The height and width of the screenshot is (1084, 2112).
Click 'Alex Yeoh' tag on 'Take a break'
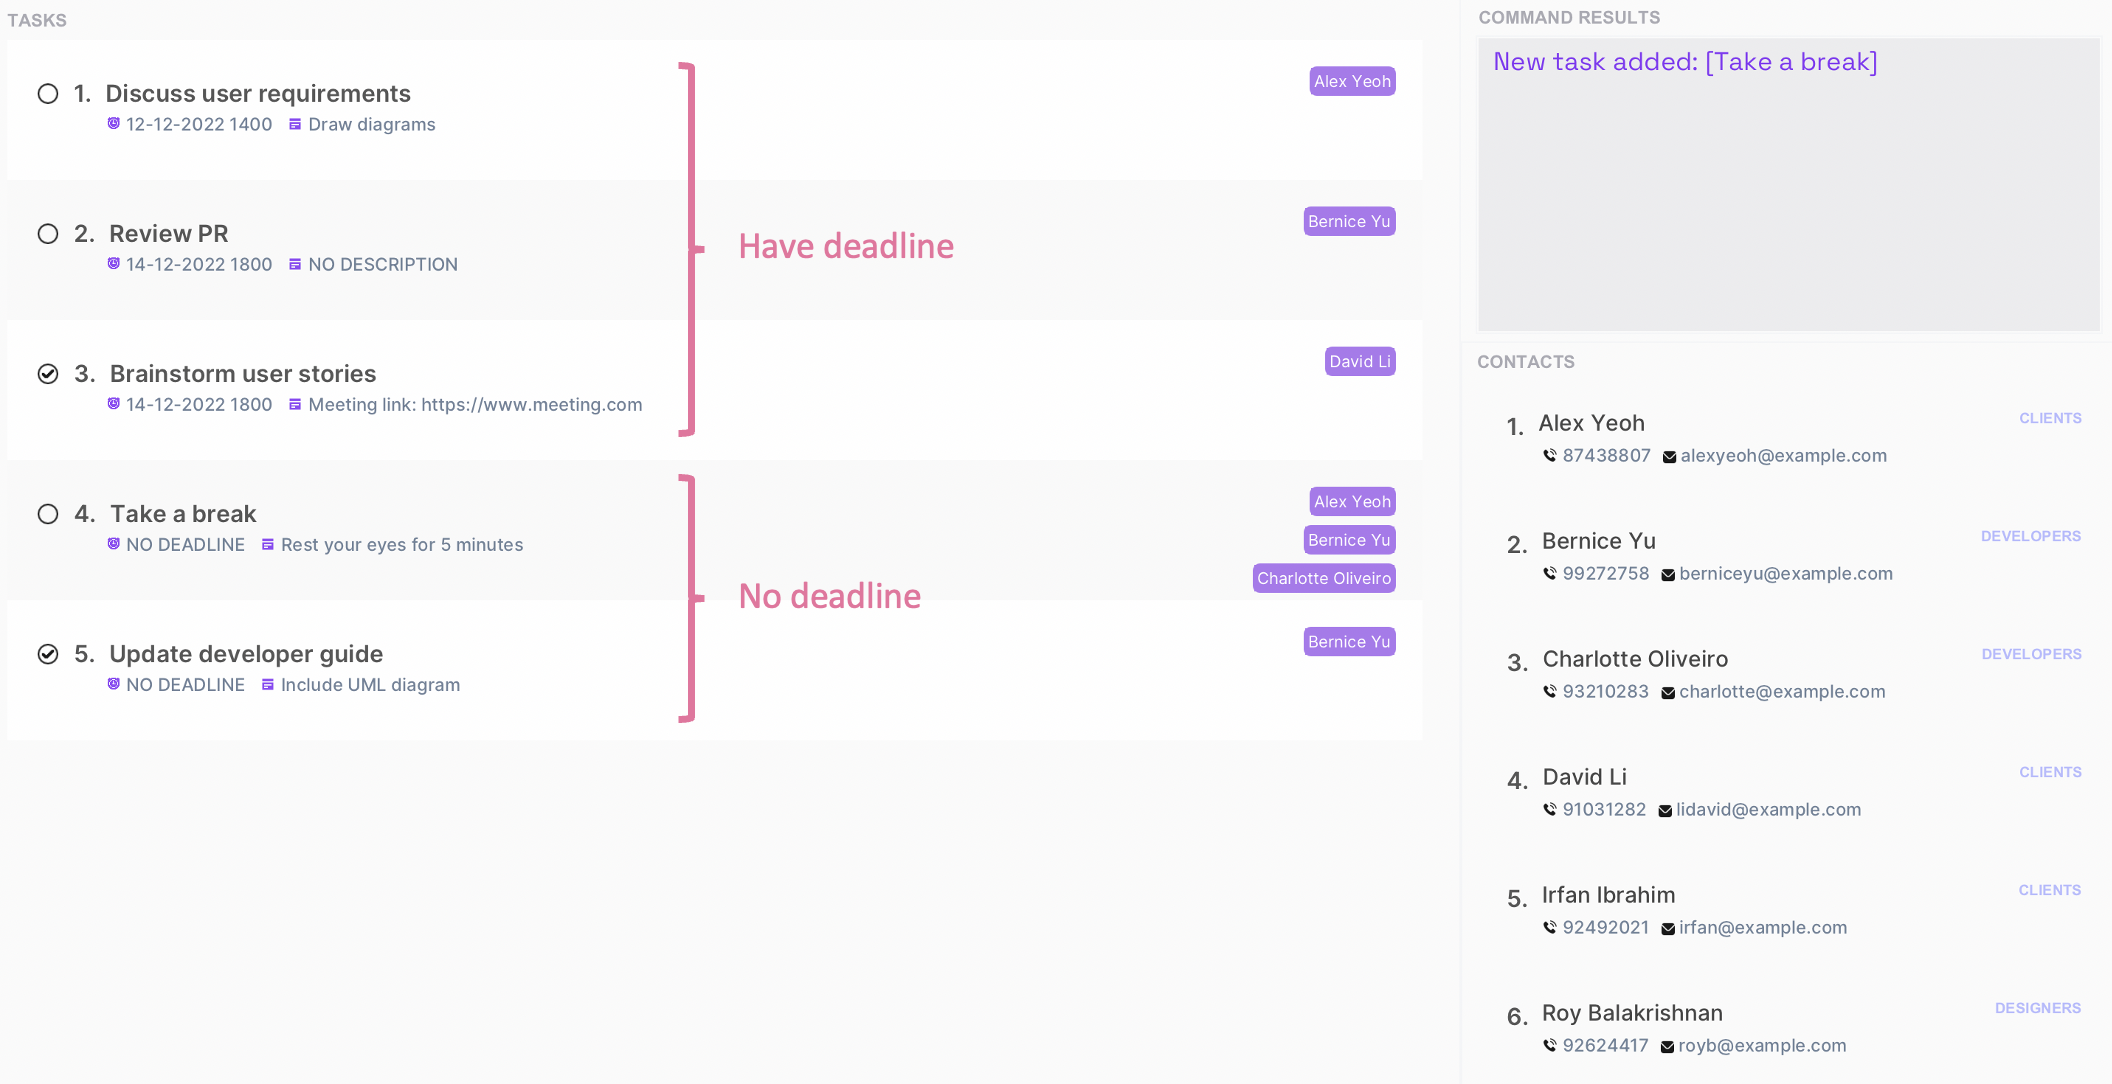click(1352, 502)
